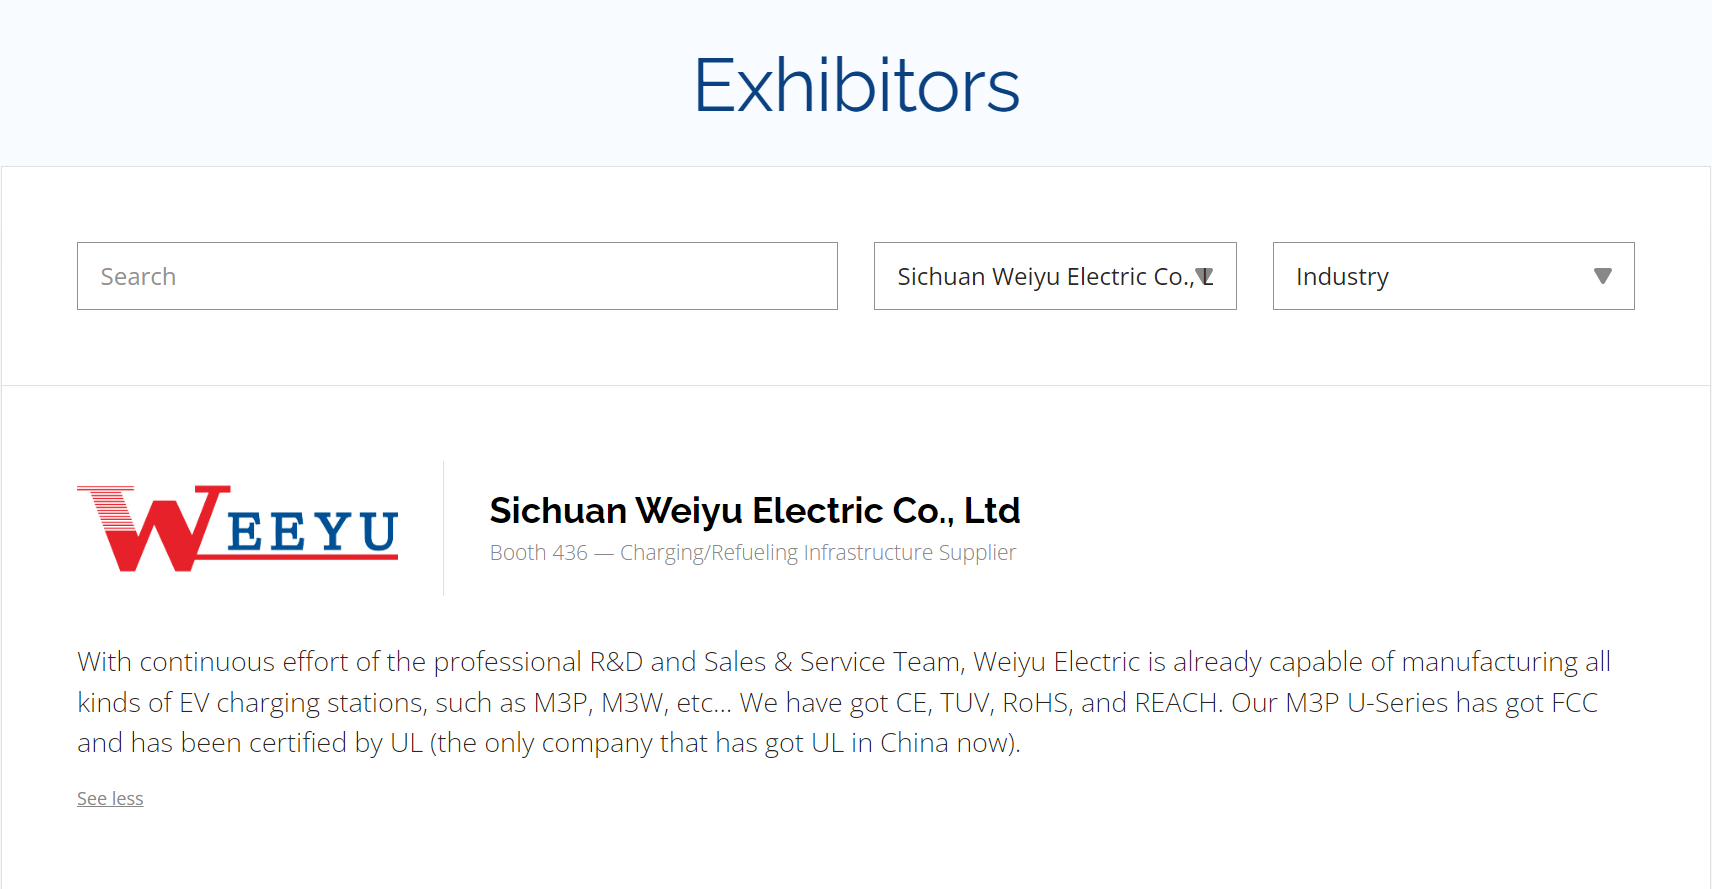Click the triangle arrow on Industry dropdown
This screenshot has width=1712, height=889.
click(1602, 276)
